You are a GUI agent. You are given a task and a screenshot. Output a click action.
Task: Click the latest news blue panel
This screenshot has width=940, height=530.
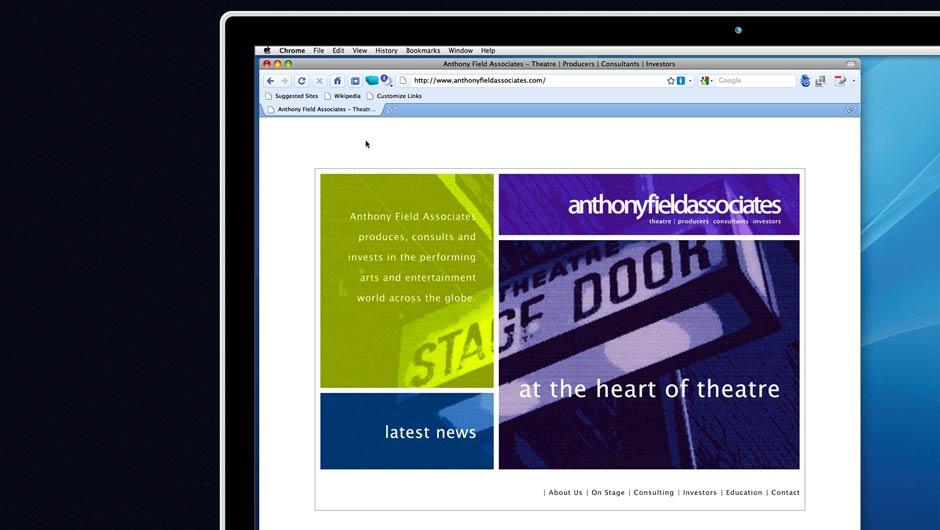(x=407, y=431)
